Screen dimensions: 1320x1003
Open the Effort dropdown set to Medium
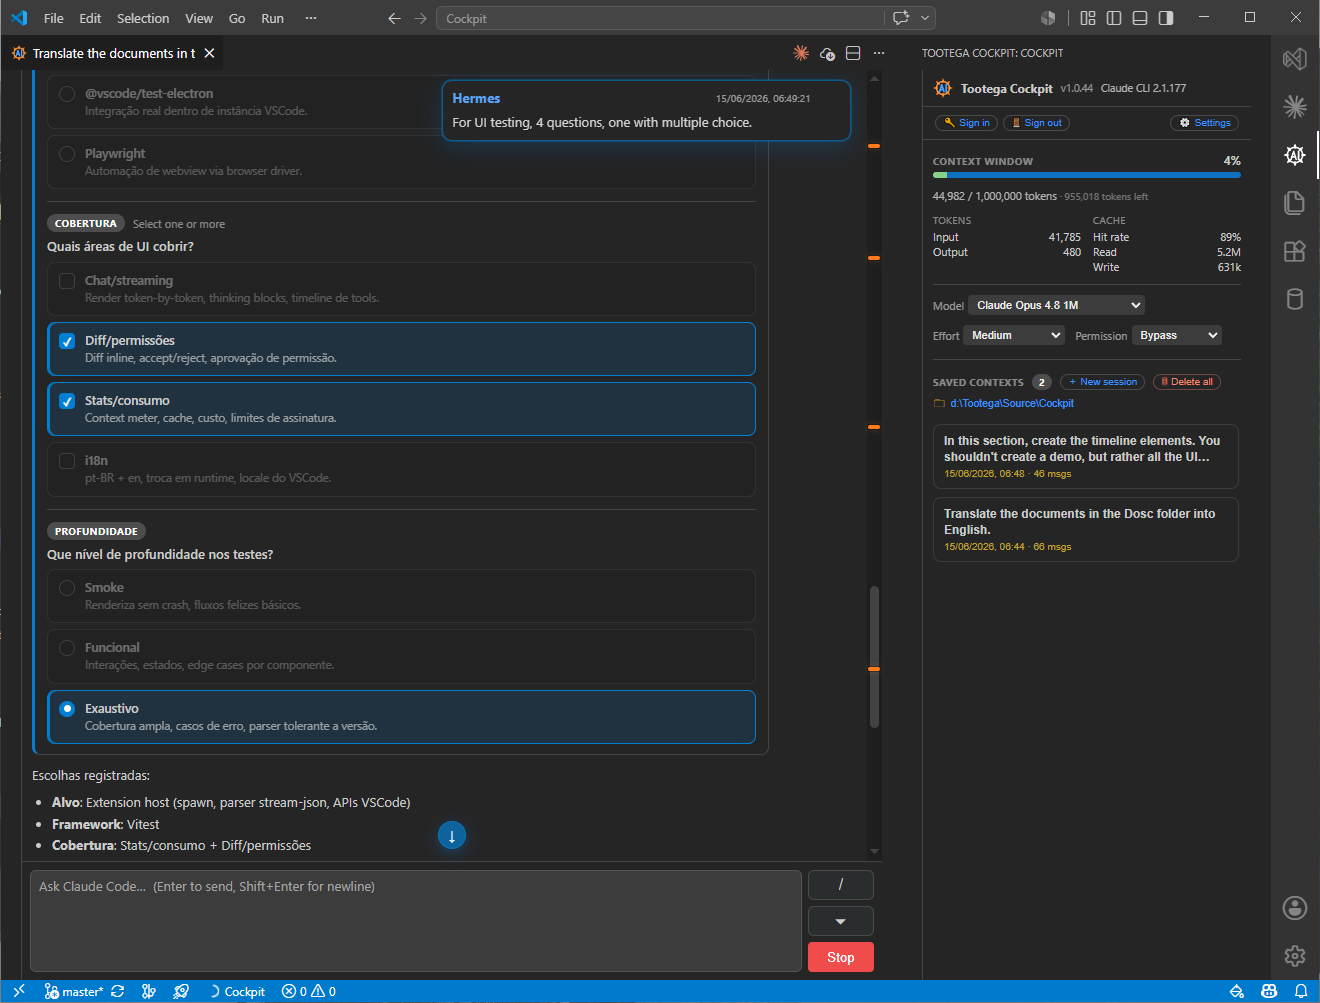(x=1014, y=335)
